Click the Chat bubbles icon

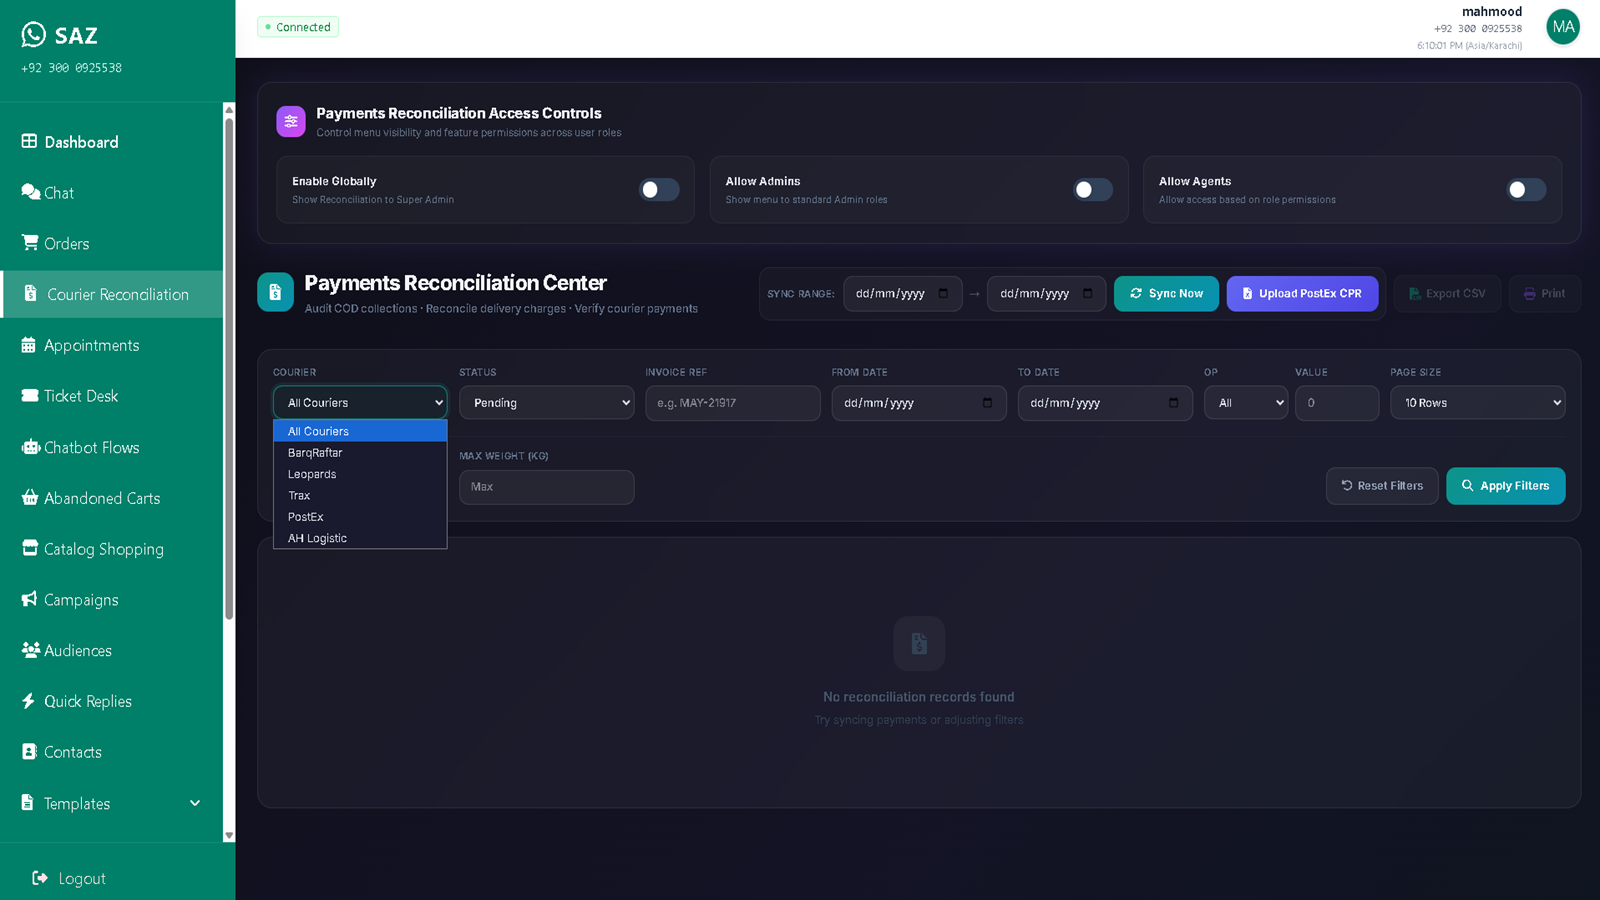tap(30, 192)
